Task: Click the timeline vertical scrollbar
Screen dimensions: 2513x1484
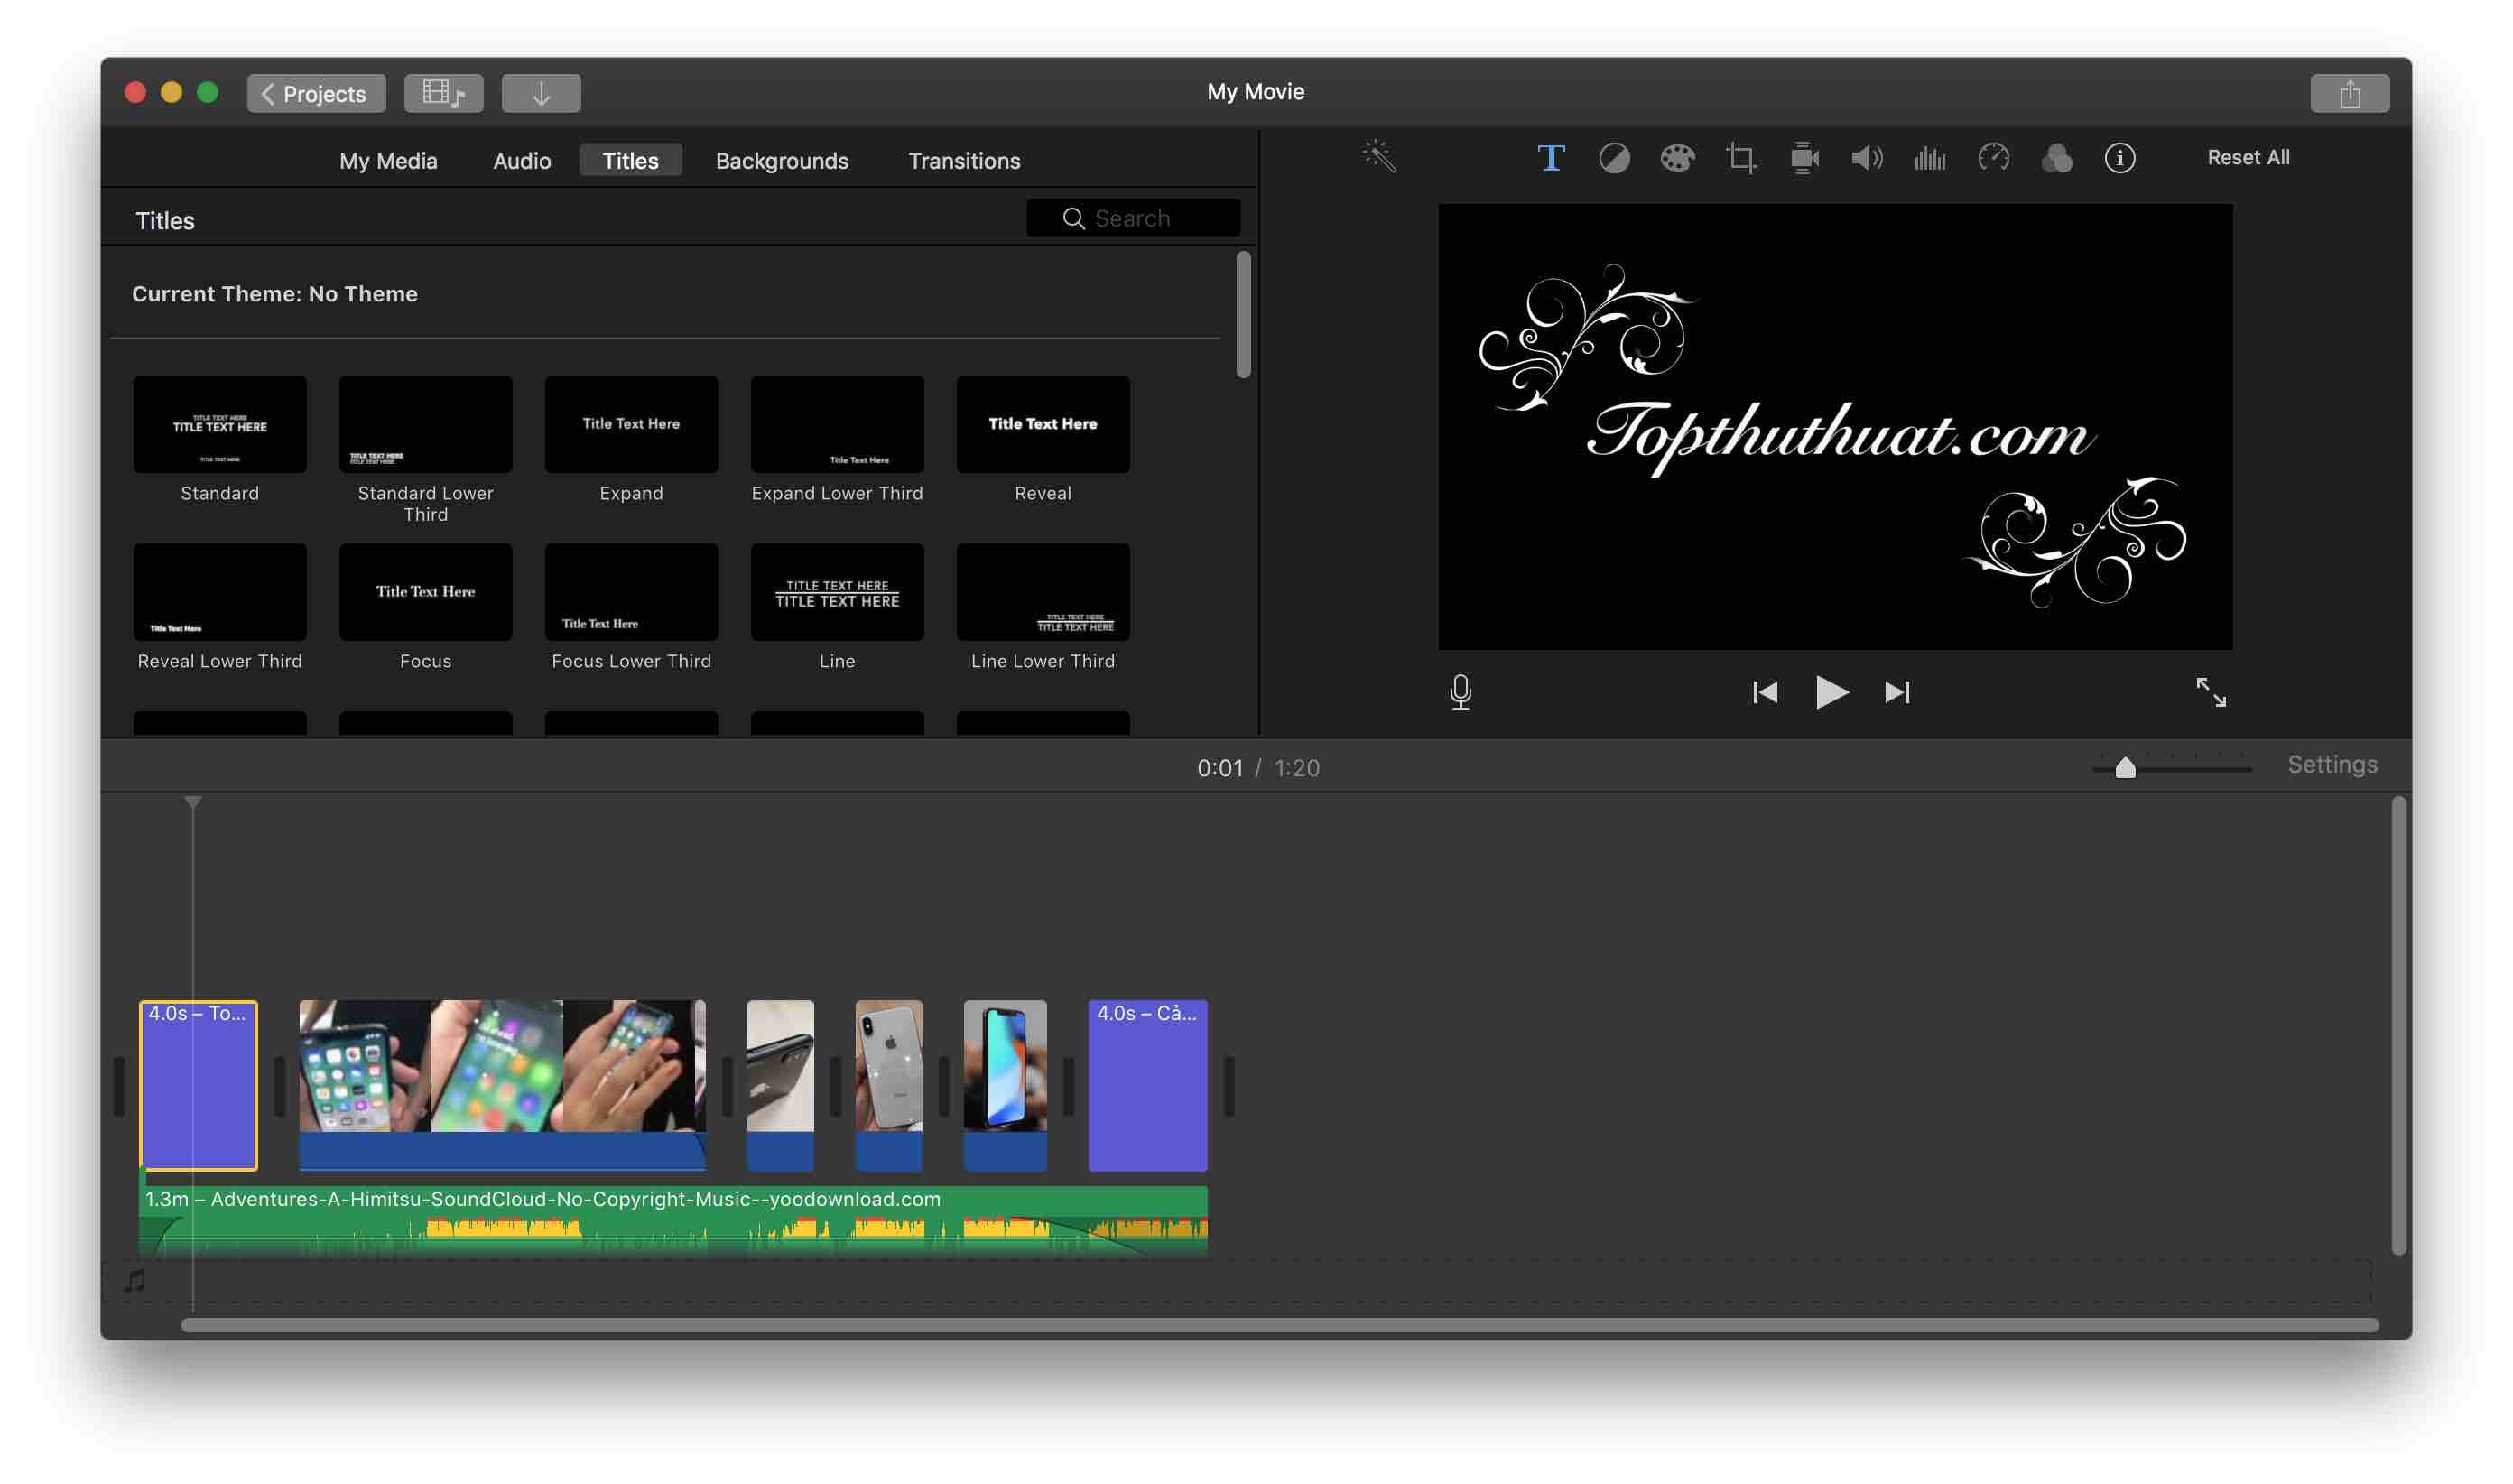Action: coord(2398,1025)
